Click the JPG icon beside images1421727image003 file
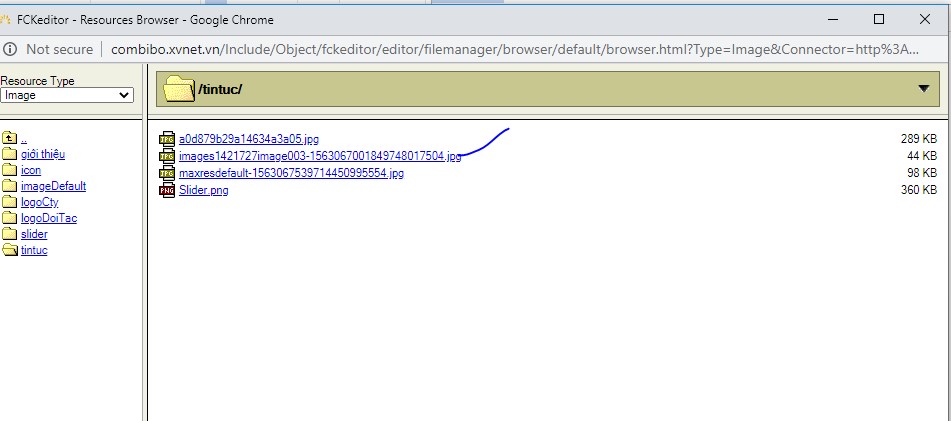Viewport: 951px width, 421px height. tap(167, 156)
